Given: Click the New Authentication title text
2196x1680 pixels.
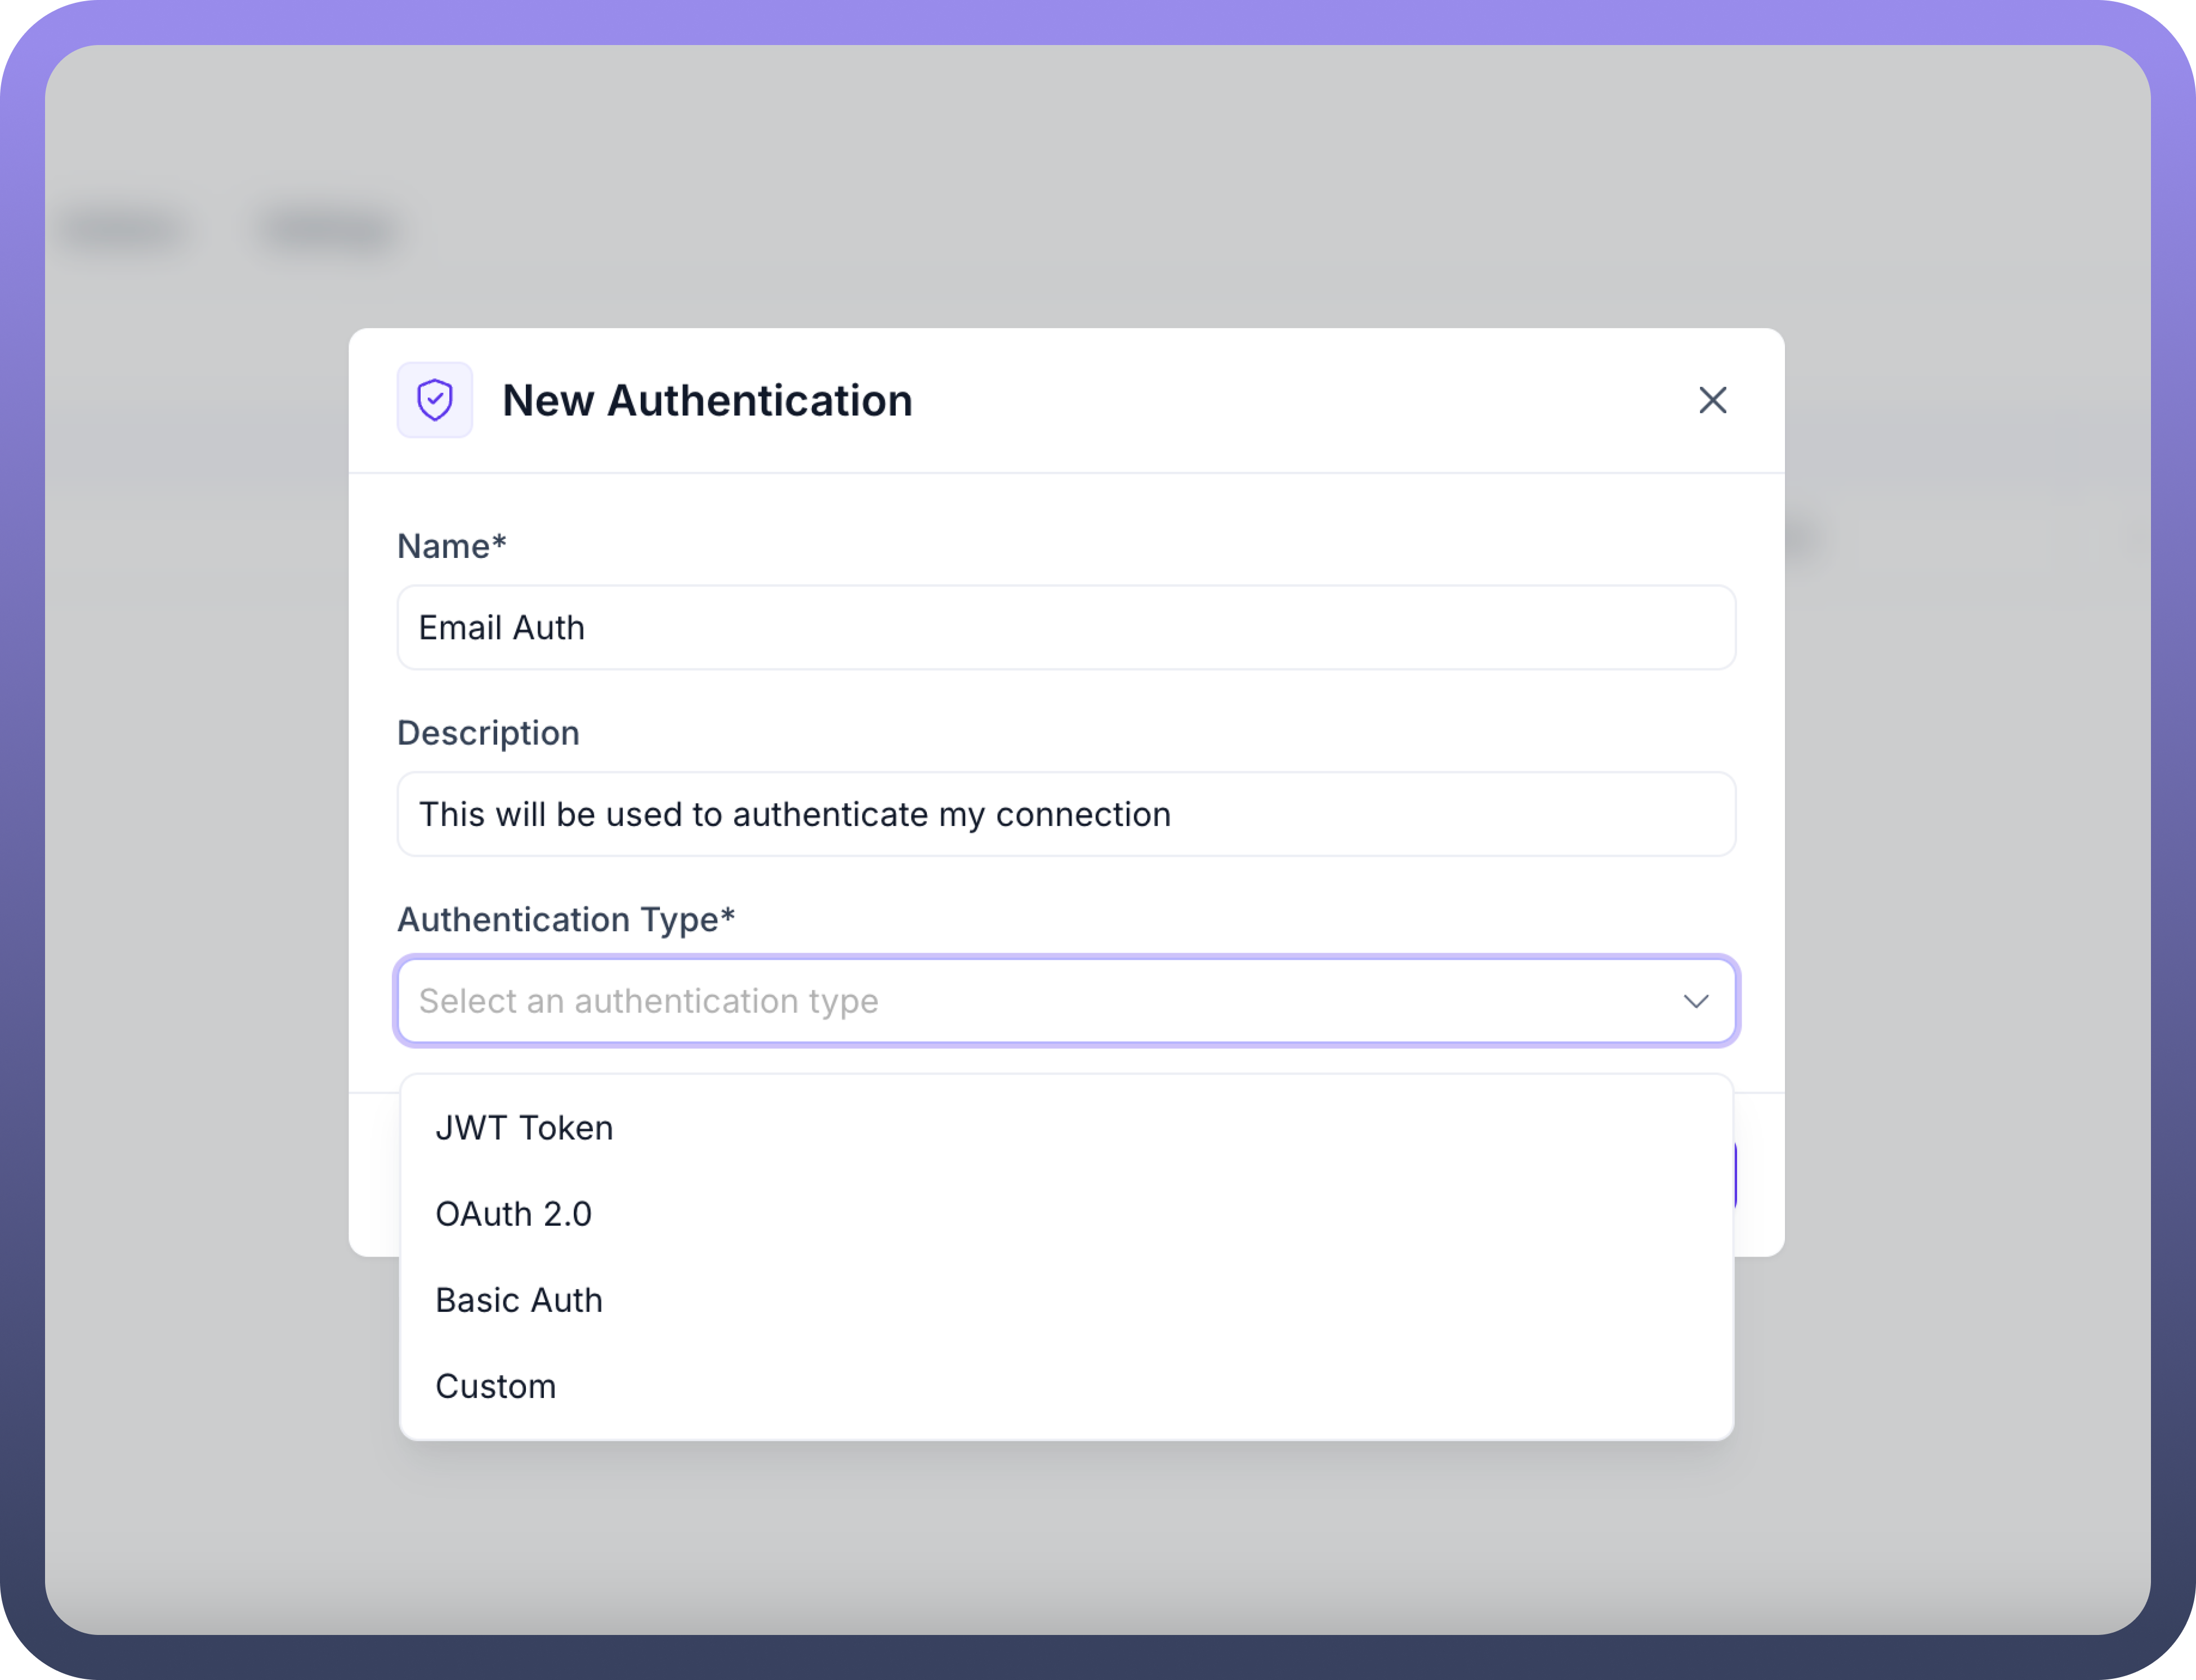Looking at the screenshot, I should pos(707,400).
